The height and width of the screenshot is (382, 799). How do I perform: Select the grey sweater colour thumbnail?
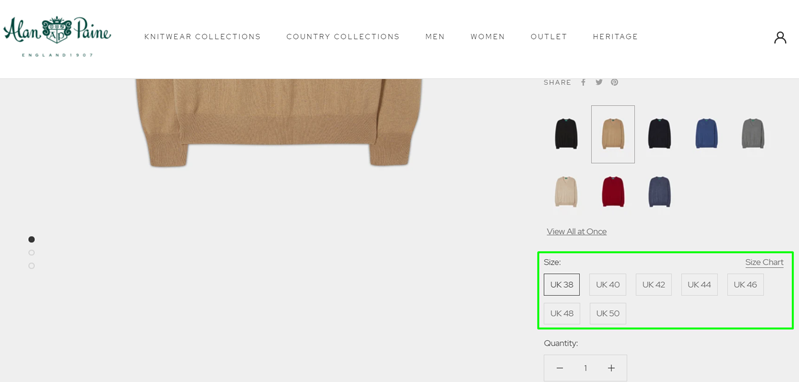(753, 133)
